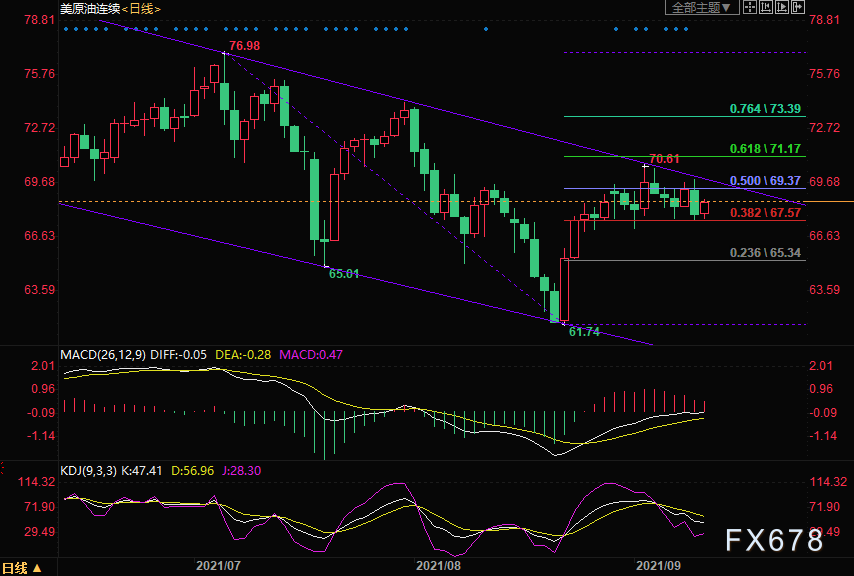The image size is (854, 576).
Task: Click the 2021/08 date on the time axis
Action: 438,566
